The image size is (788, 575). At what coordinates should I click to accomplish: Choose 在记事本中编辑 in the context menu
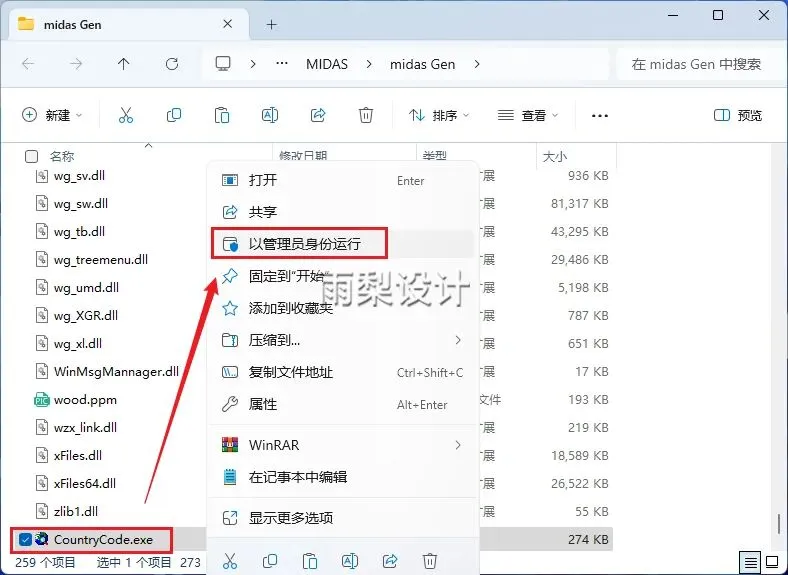point(343,477)
